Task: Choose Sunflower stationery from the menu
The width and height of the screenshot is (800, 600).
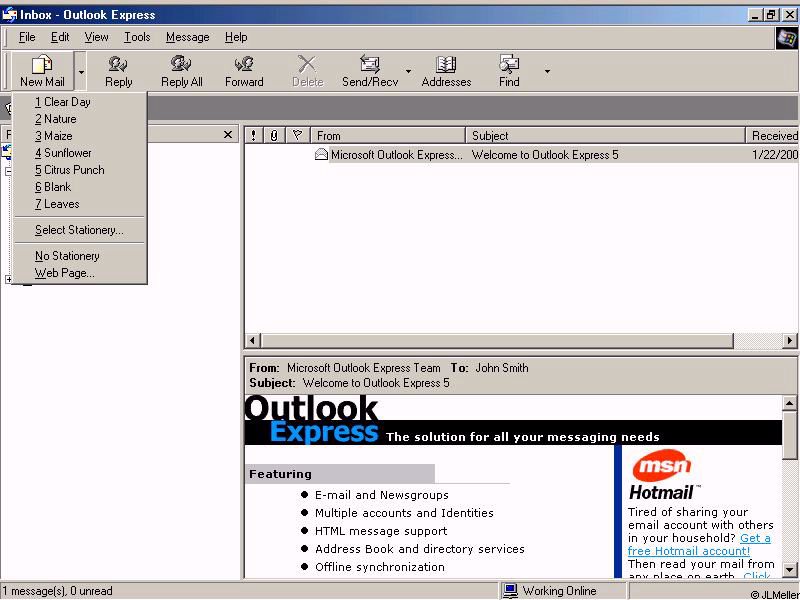Action: (67, 153)
